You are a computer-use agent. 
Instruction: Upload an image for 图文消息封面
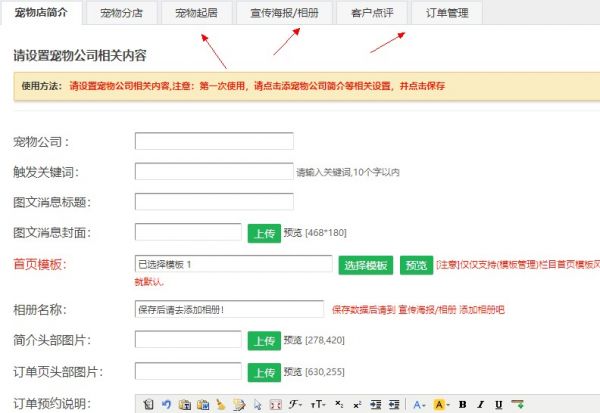[x=264, y=233]
